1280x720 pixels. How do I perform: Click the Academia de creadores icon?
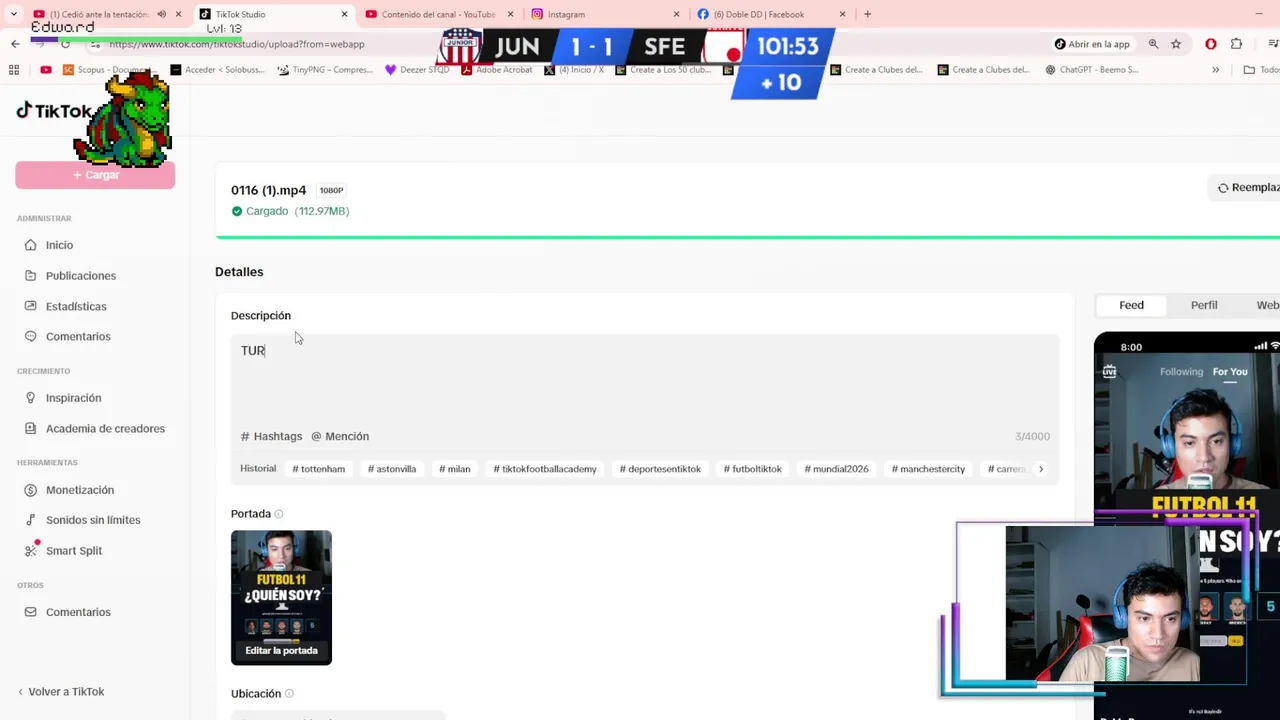coord(31,428)
